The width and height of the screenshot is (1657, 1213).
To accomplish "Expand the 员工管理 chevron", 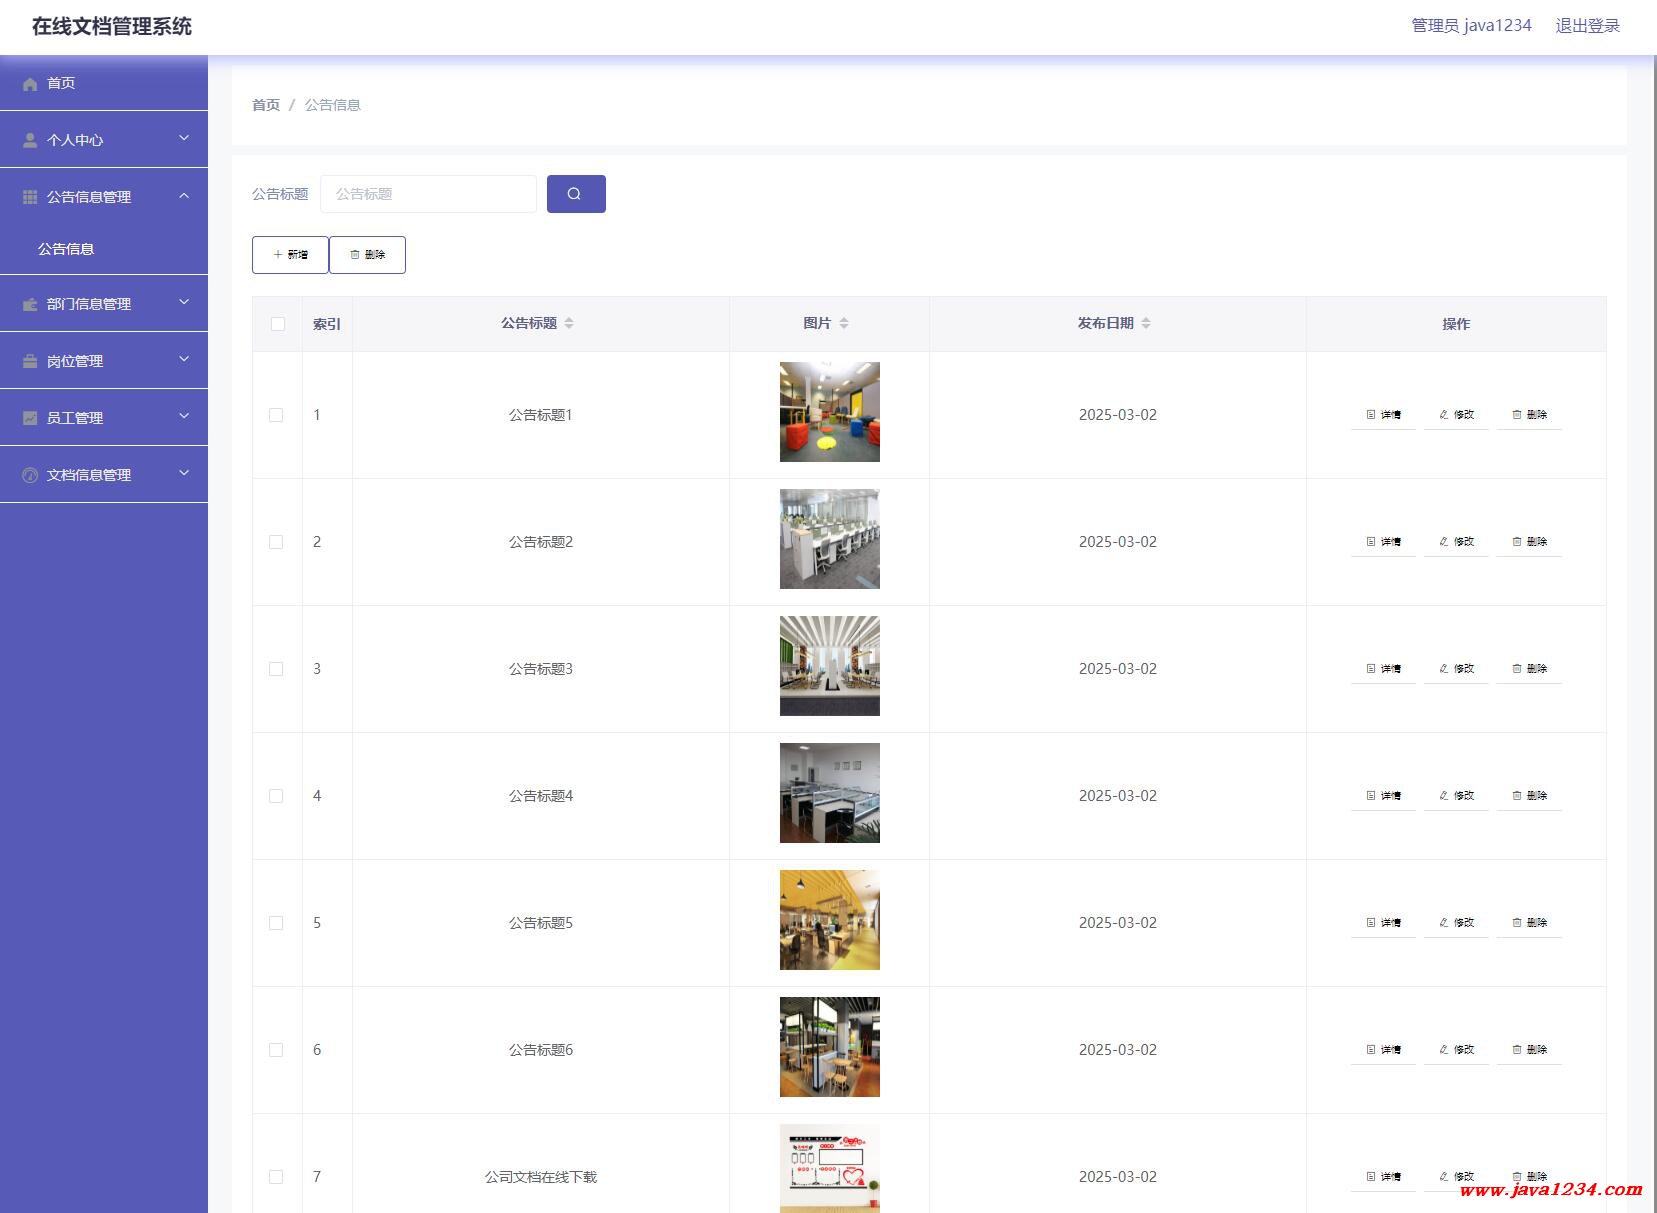I will [x=184, y=416].
